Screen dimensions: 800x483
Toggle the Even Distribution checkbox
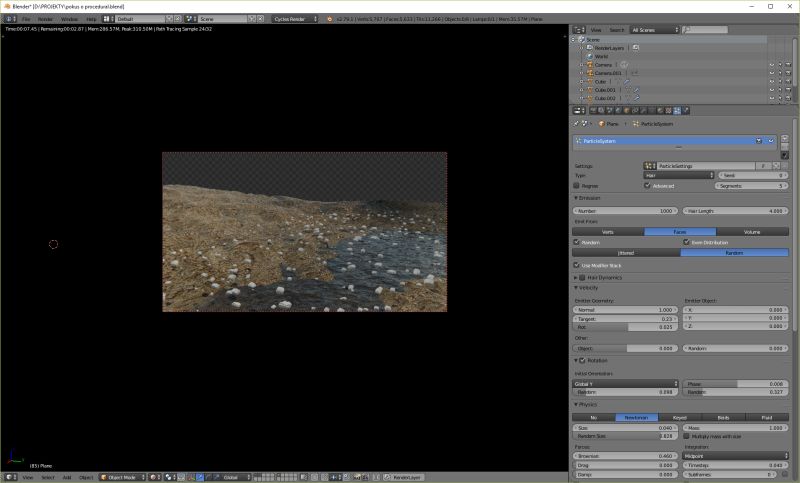686,242
